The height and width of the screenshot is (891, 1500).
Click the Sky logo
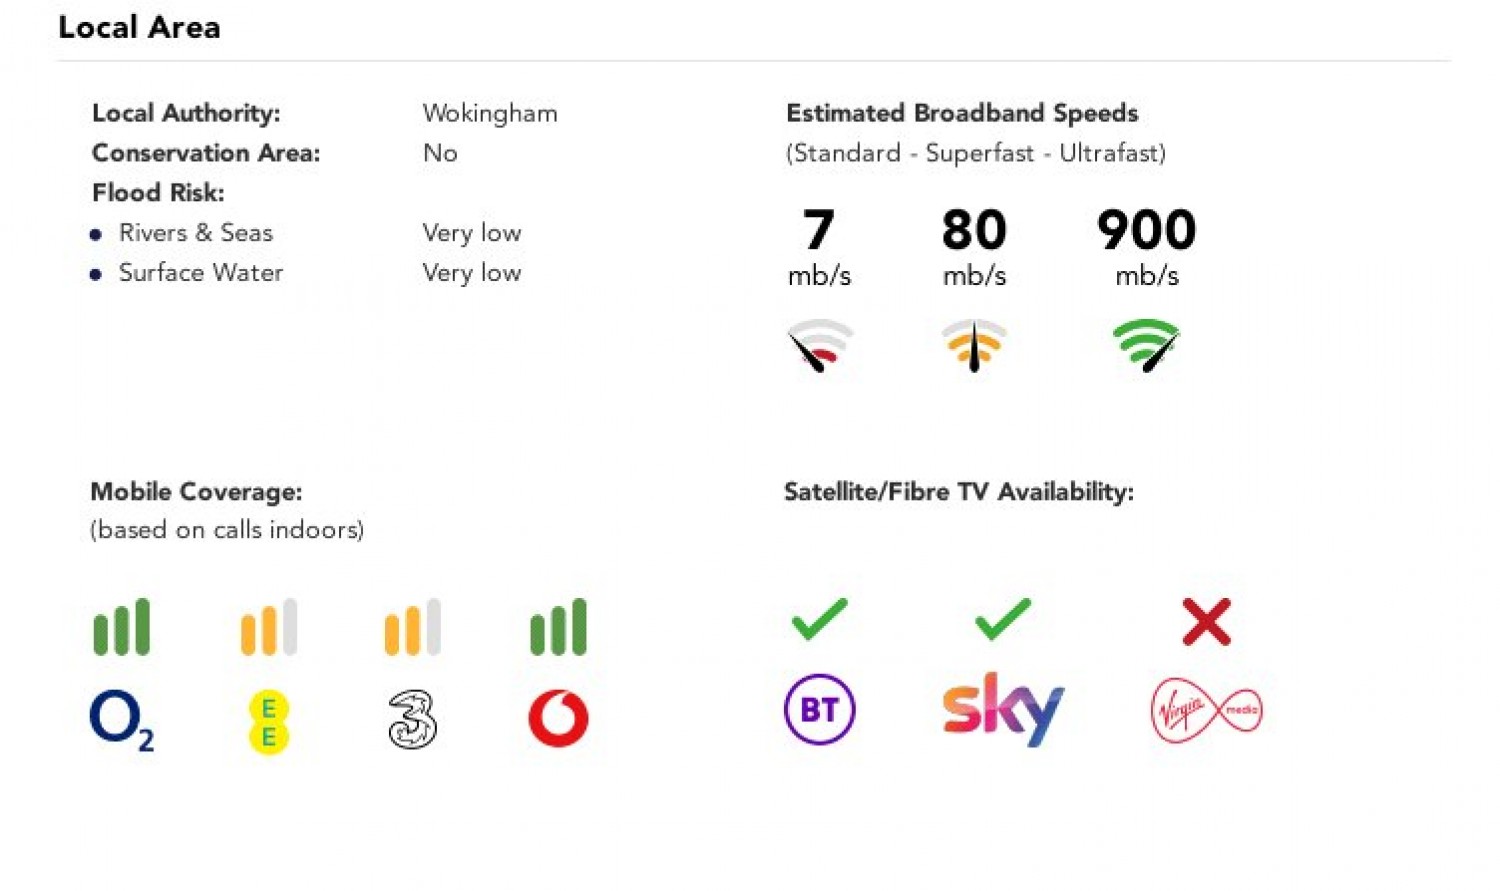coord(1002,709)
